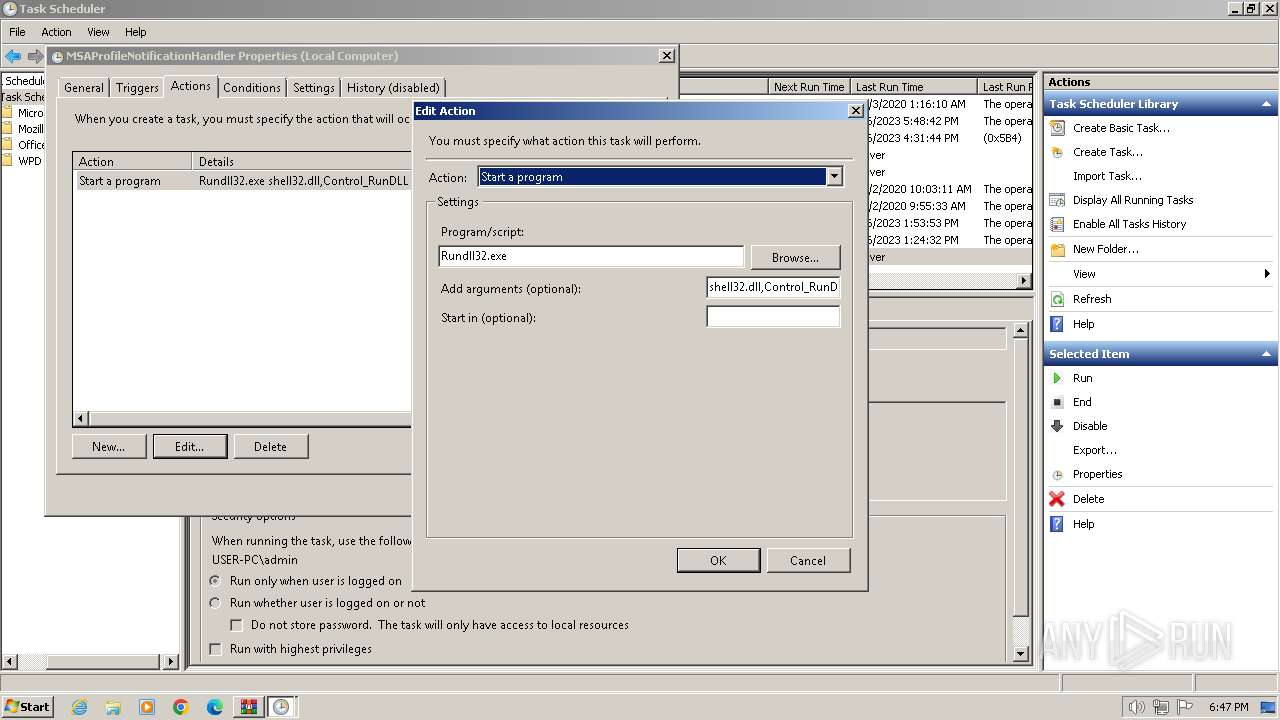
Task: Open Windows Media Player from taskbar
Action: pyautogui.click(x=147, y=707)
